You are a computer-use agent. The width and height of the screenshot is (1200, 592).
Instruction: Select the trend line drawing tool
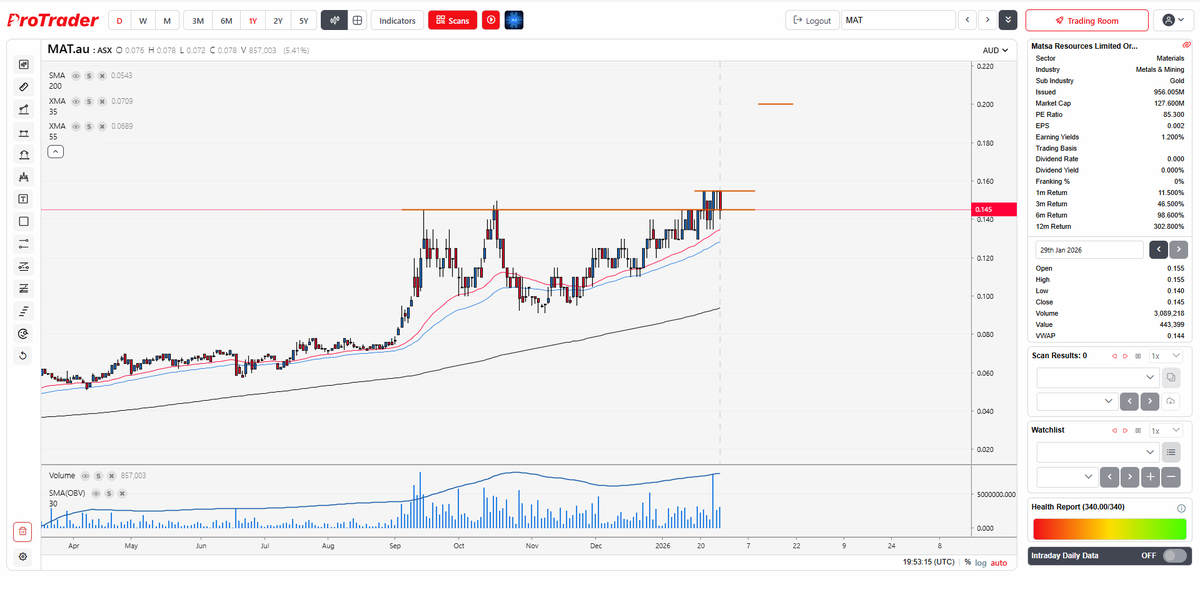23,110
